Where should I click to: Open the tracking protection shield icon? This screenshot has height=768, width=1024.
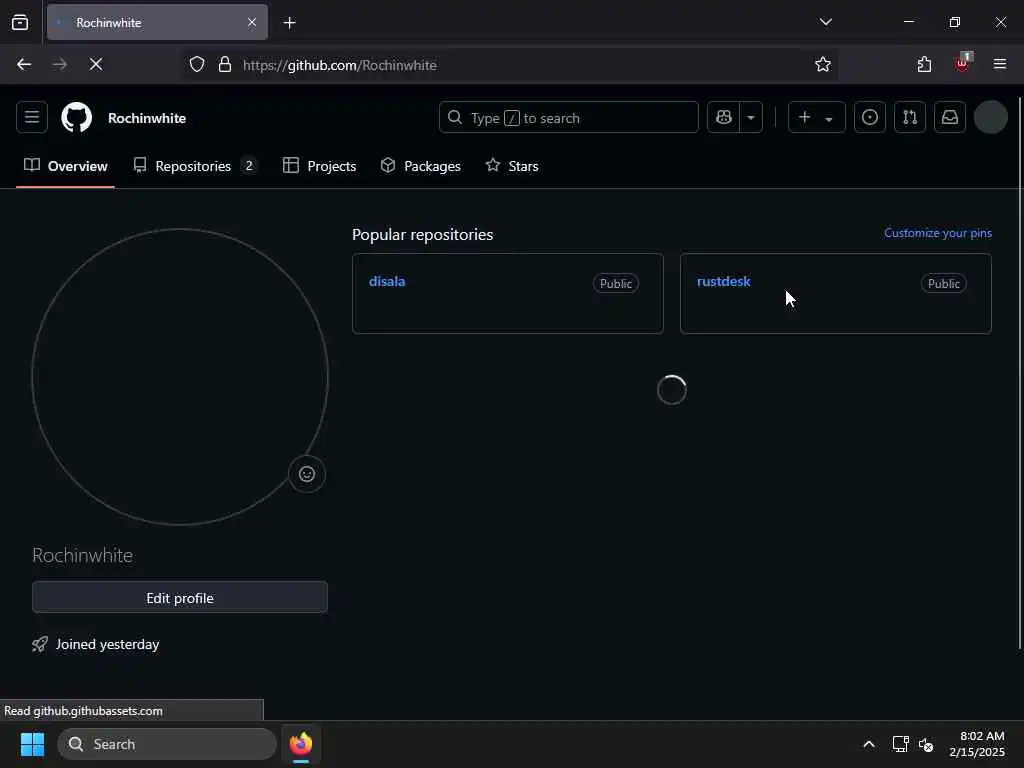click(x=197, y=64)
